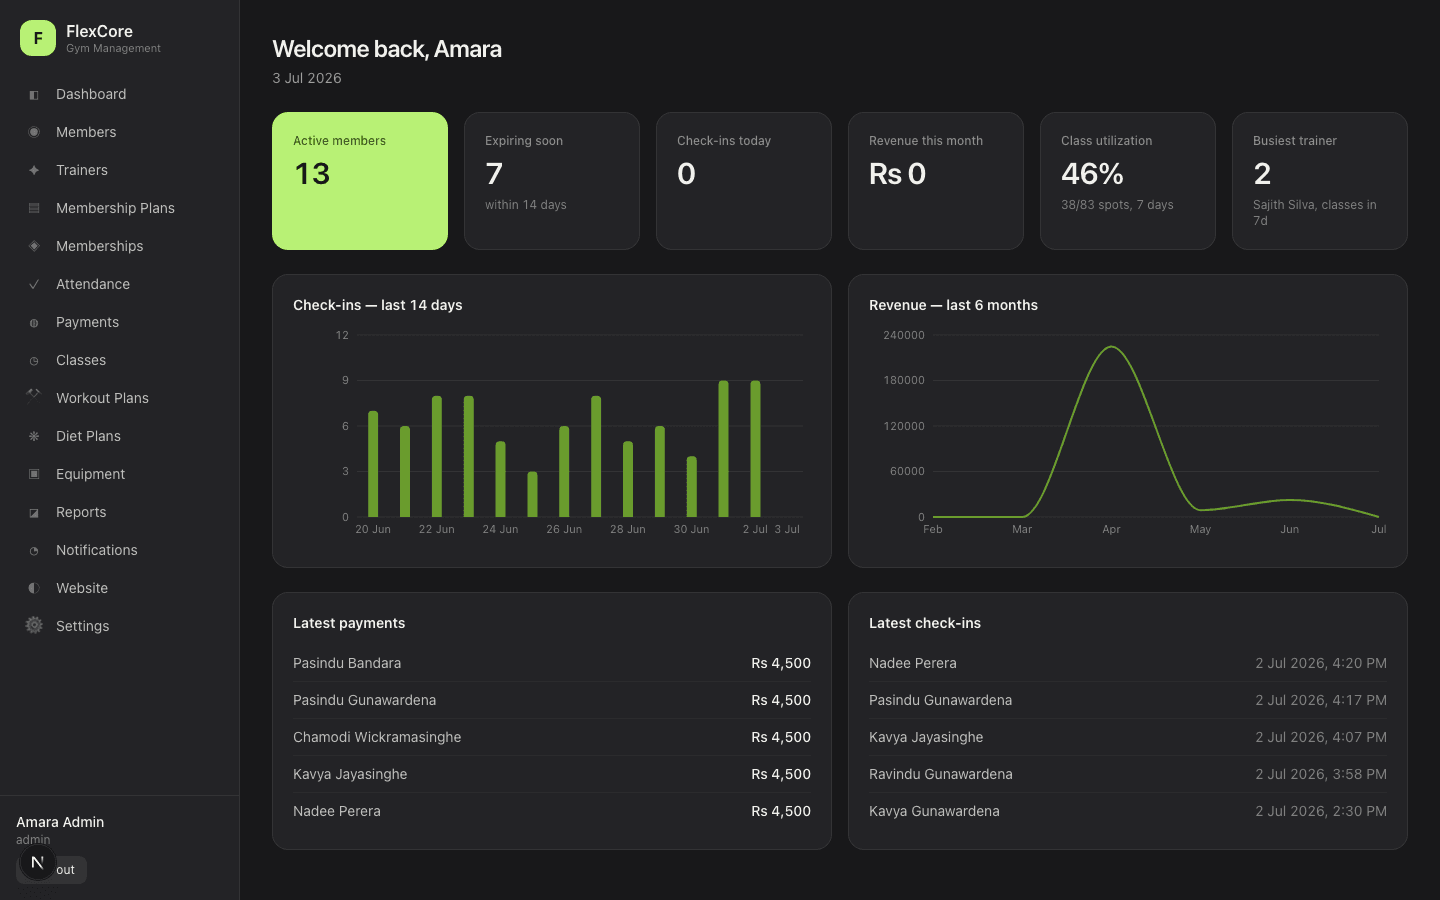Click the Members sidebar icon
Image resolution: width=1440 pixels, height=900 pixels.
34,132
